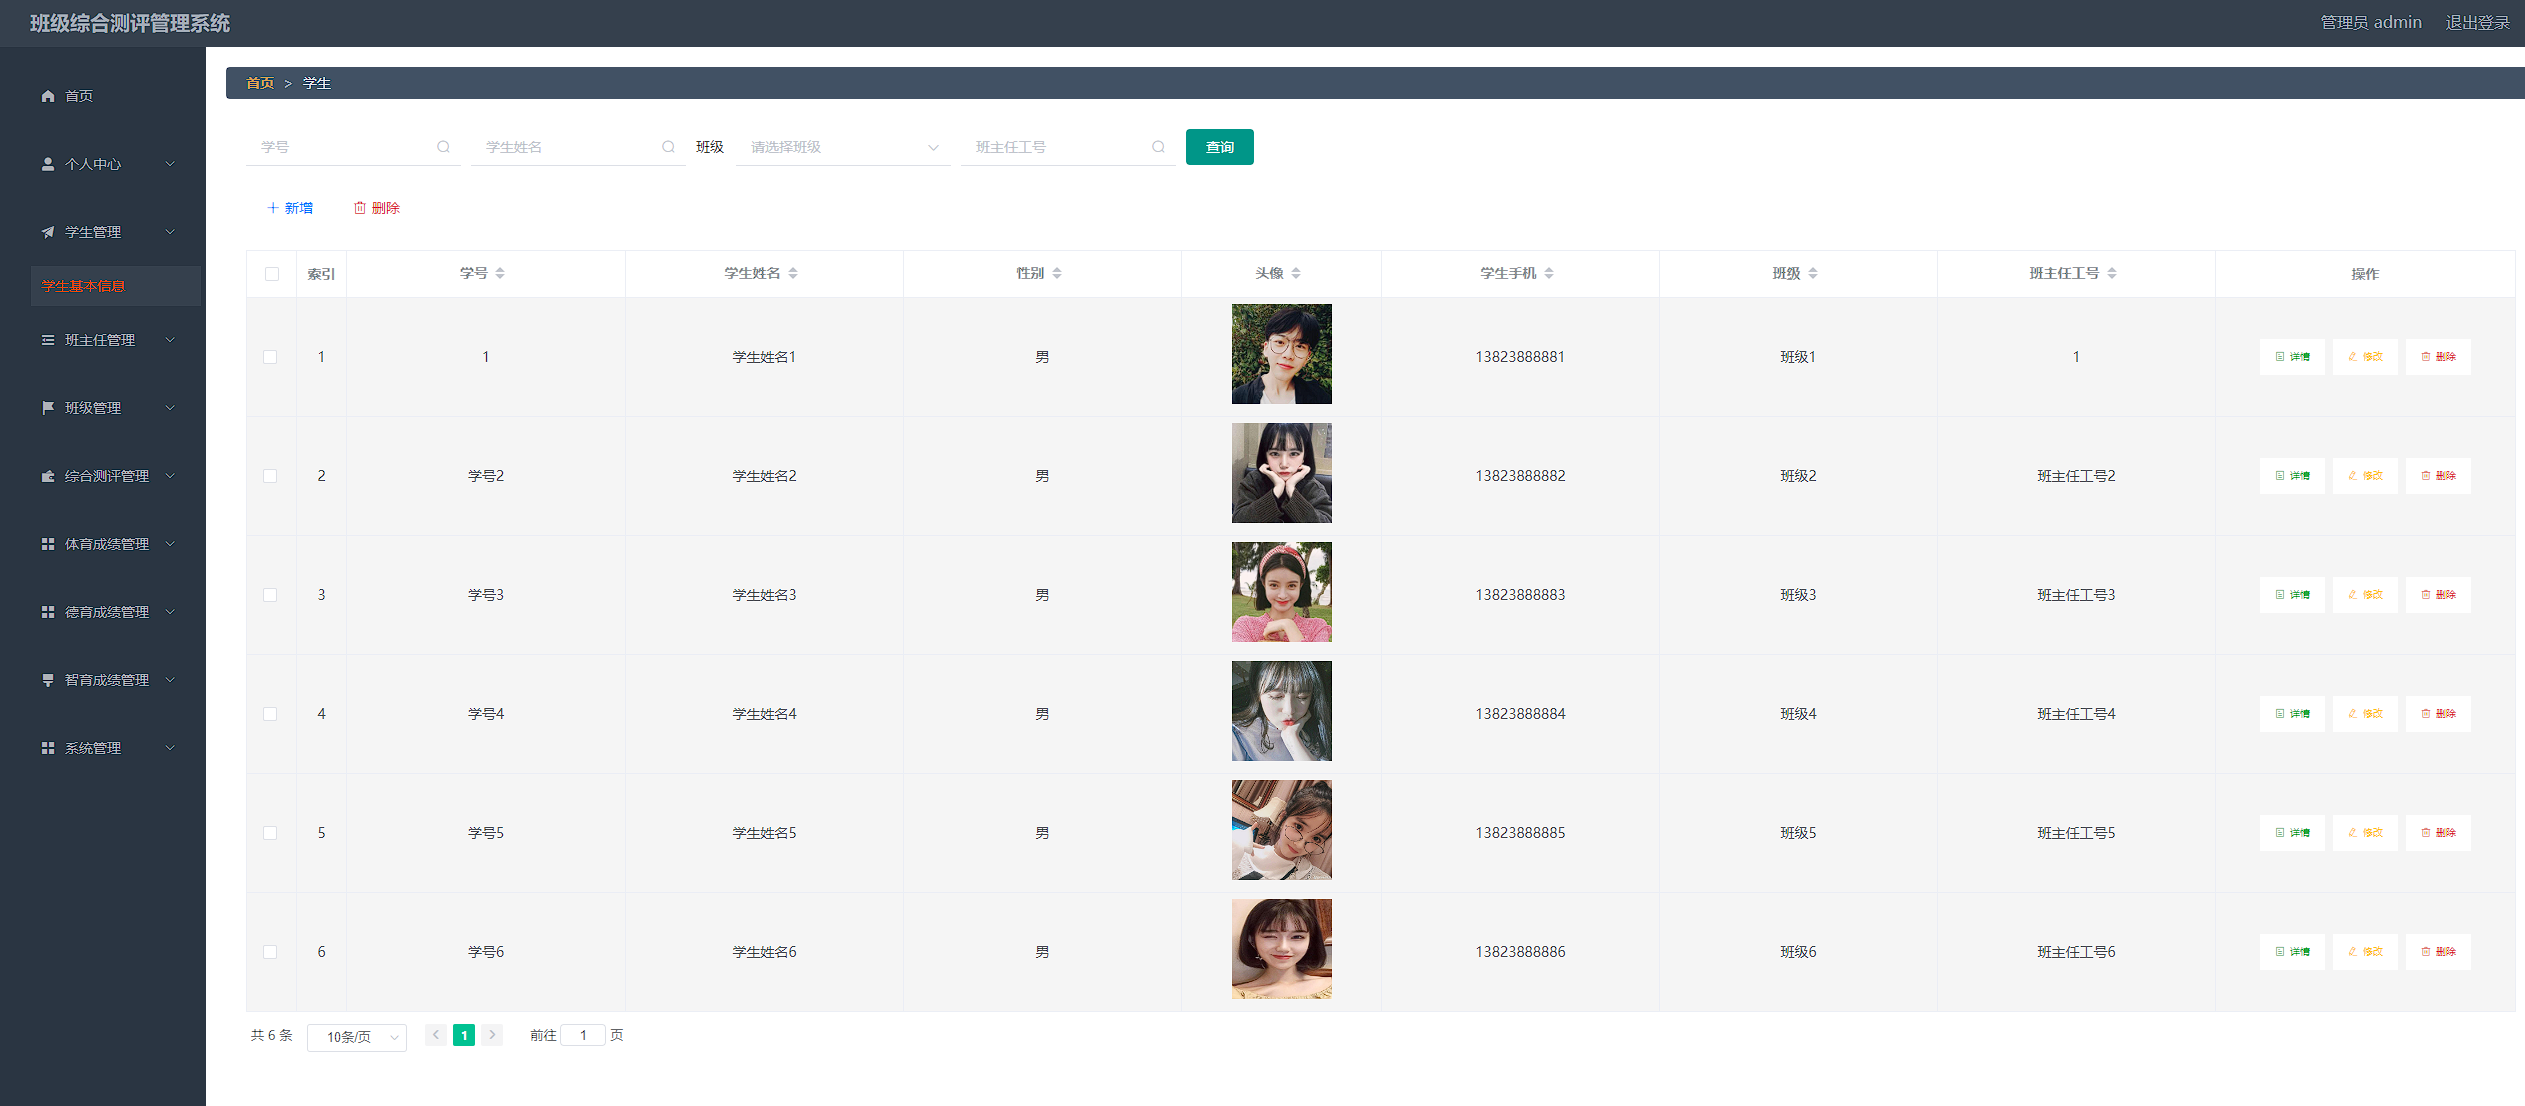Expand the 综合测评管理 sidebar menu

pyautogui.click(x=107, y=476)
